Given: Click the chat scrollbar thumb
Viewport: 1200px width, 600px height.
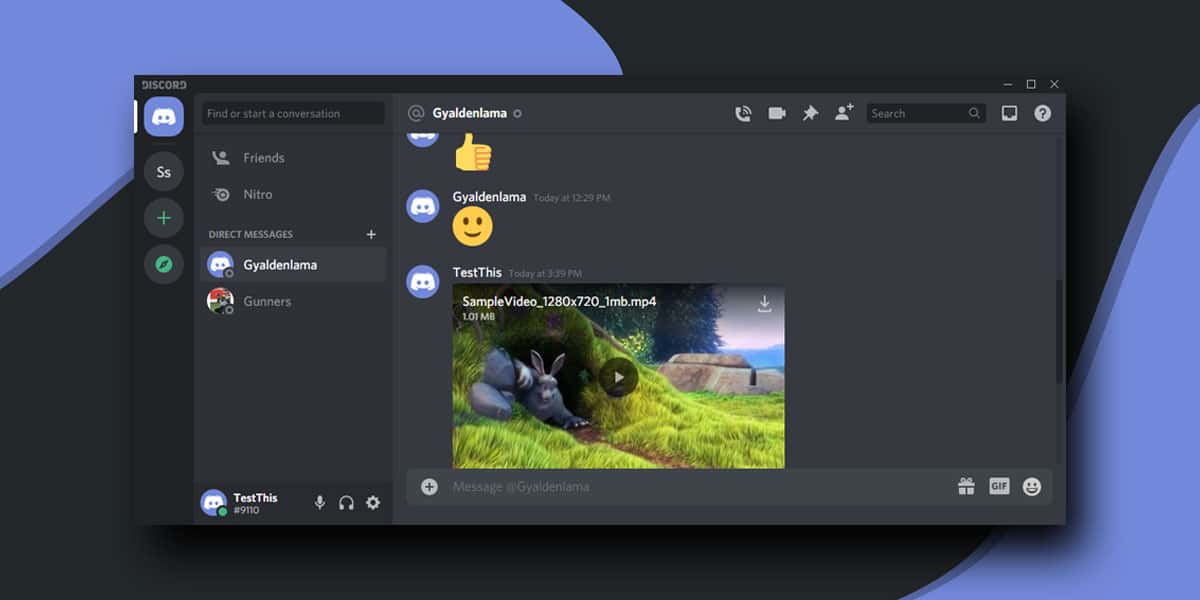Looking at the screenshot, I should (x=1060, y=331).
